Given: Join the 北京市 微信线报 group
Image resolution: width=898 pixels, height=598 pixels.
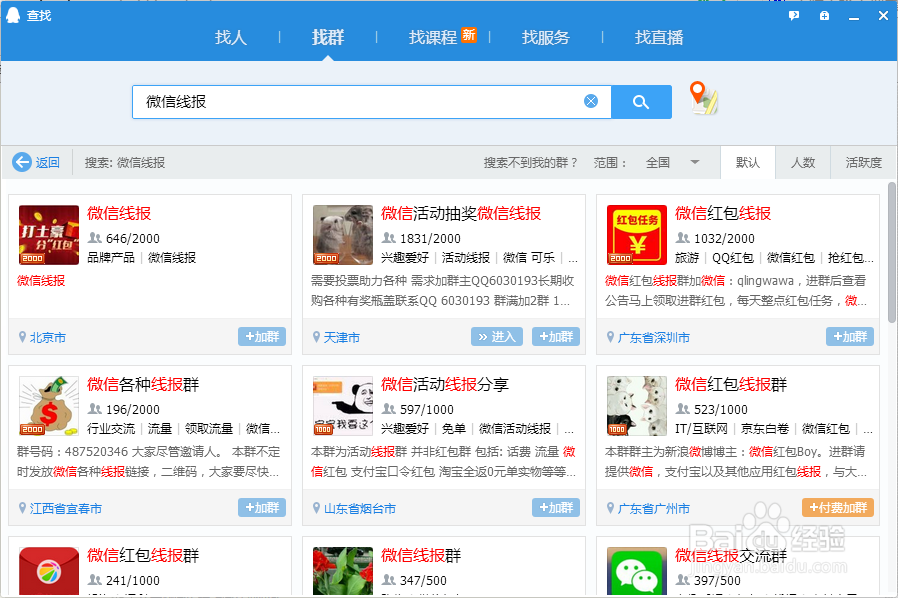Looking at the screenshot, I should [262, 336].
